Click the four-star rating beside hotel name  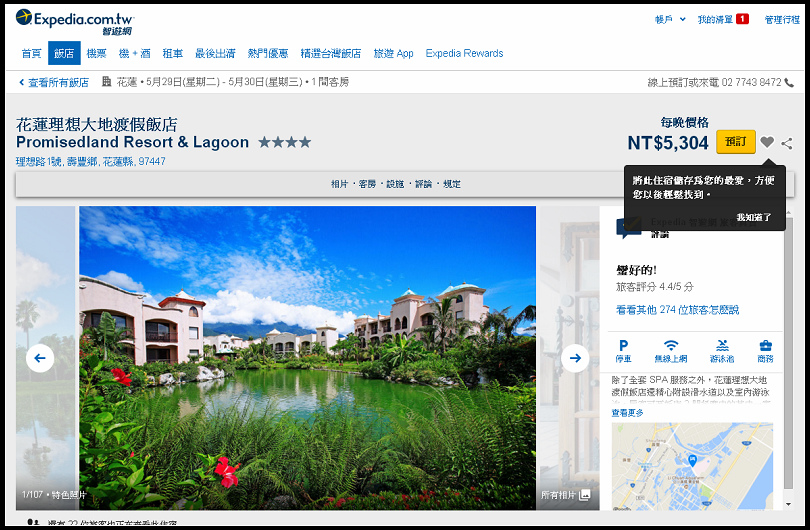coord(285,142)
